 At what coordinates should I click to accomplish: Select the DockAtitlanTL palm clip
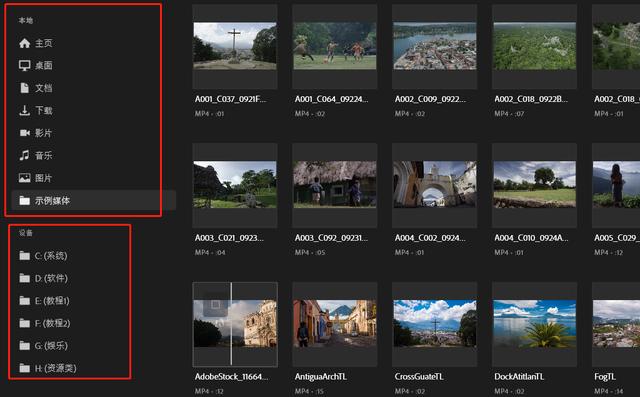pyautogui.click(x=535, y=324)
